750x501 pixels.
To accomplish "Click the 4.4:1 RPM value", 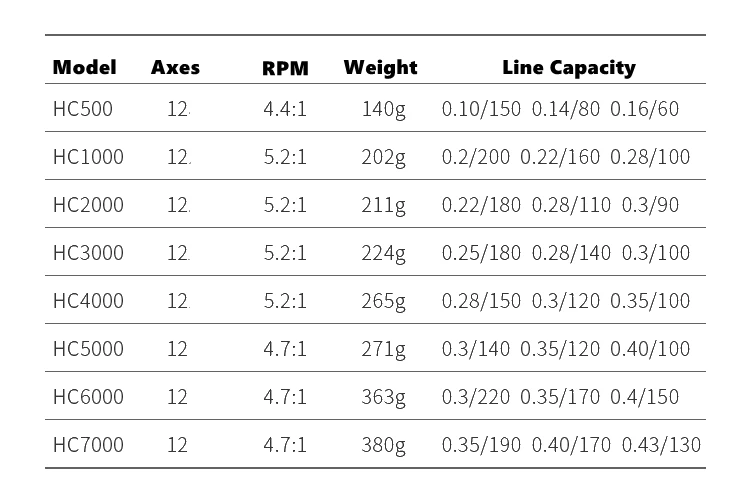I will coord(285,109).
